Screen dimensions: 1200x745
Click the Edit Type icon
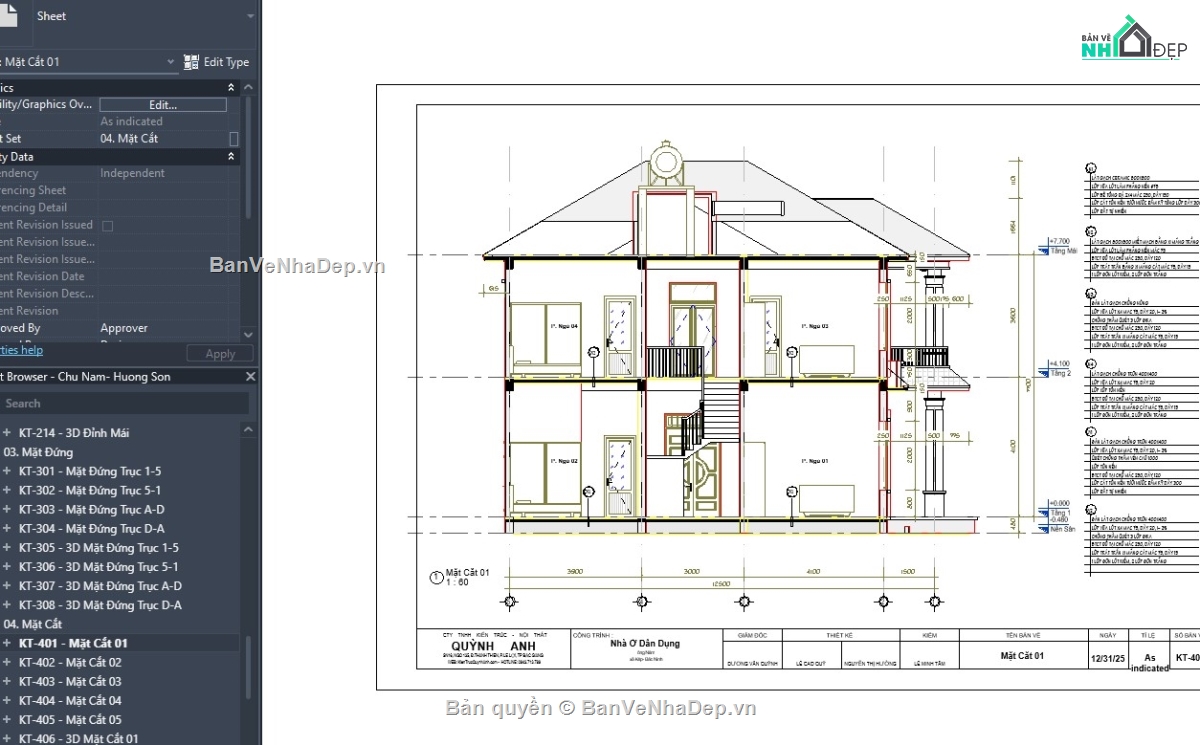[192, 62]
